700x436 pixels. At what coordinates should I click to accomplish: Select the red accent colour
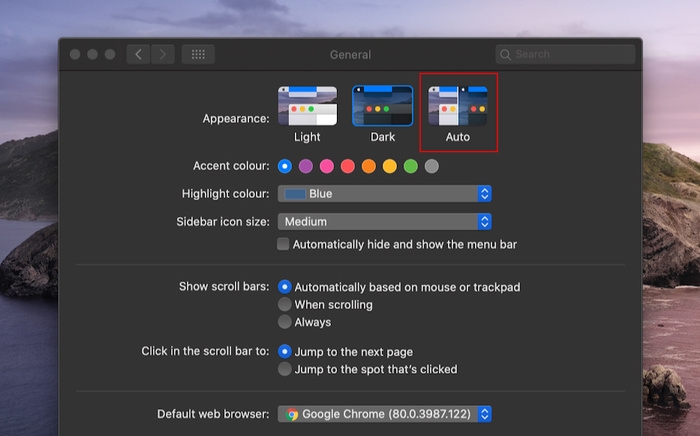click(348, 166)
